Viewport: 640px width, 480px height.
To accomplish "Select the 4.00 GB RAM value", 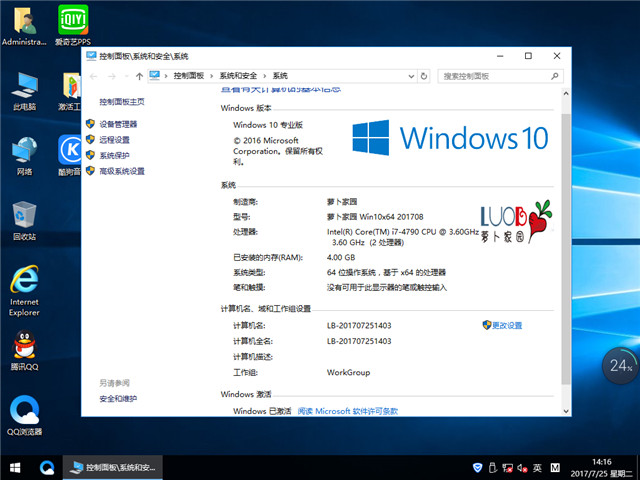I will [341, 258].
